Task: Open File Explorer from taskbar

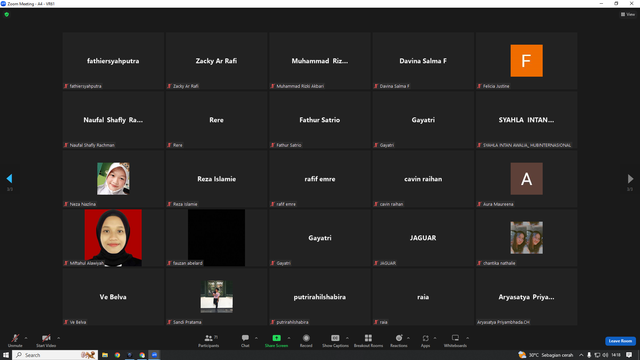Action: pyautogui.click(x=105, y=355)
